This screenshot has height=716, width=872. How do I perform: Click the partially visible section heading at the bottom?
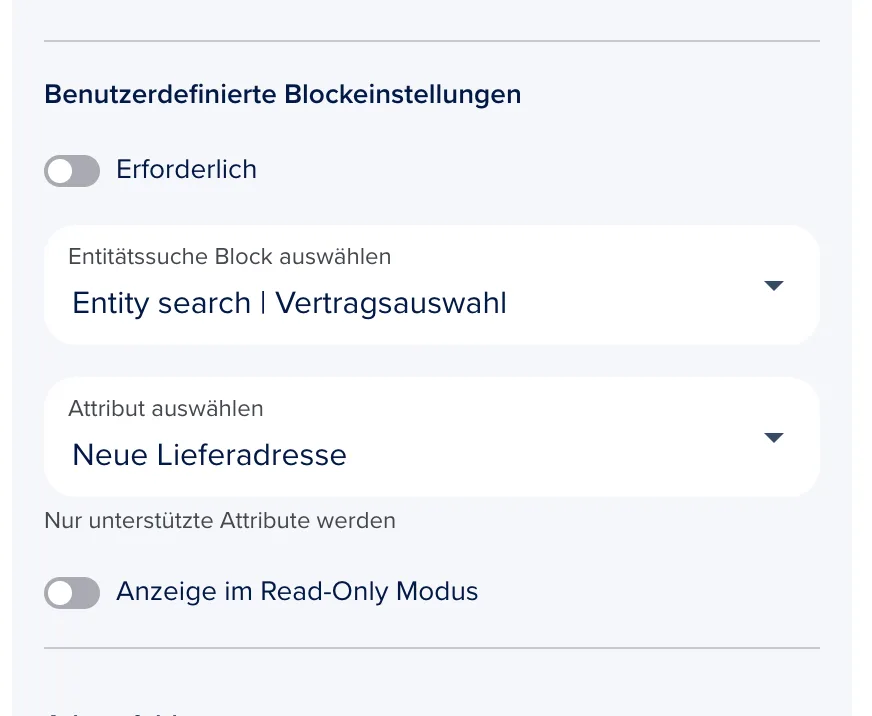tap(117, 712)
